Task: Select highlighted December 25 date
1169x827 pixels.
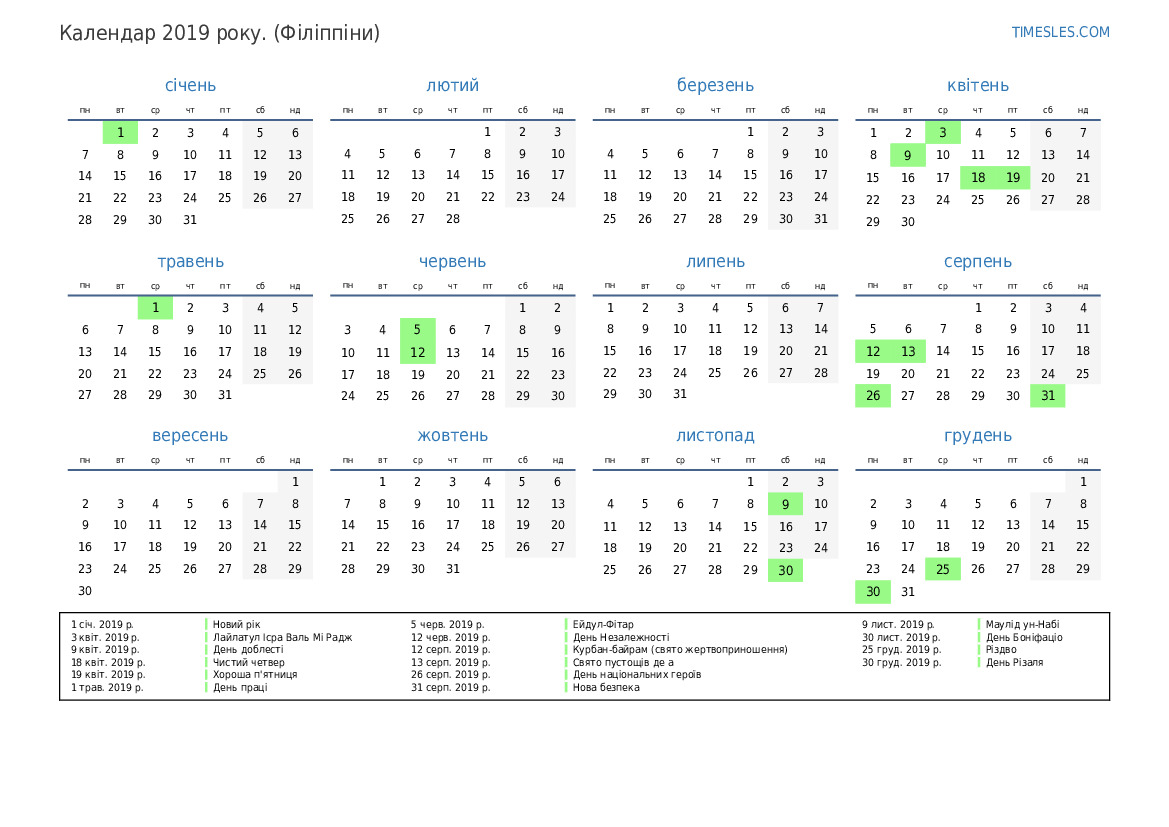Action: pyautogui.click(x=942, y=569)
